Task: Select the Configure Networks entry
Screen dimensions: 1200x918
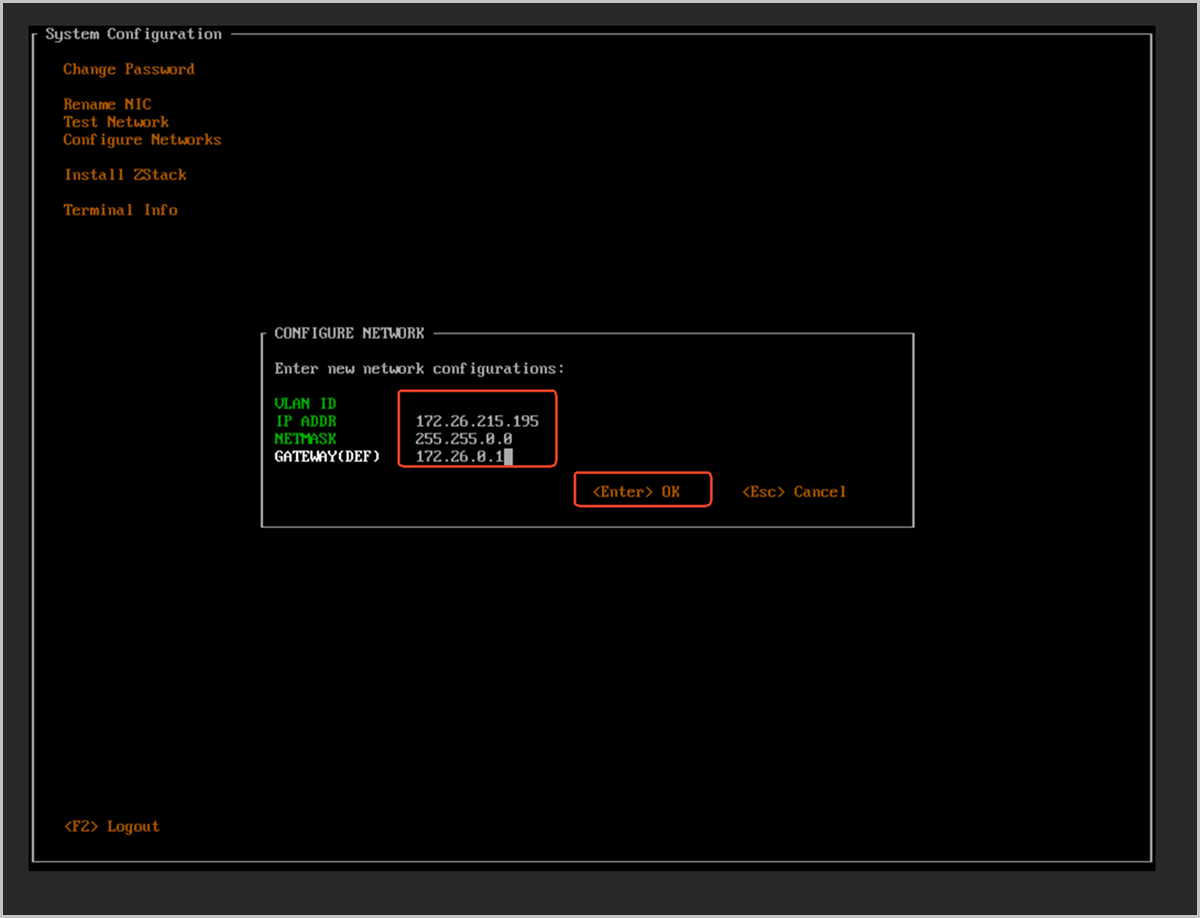Action: 142,140
